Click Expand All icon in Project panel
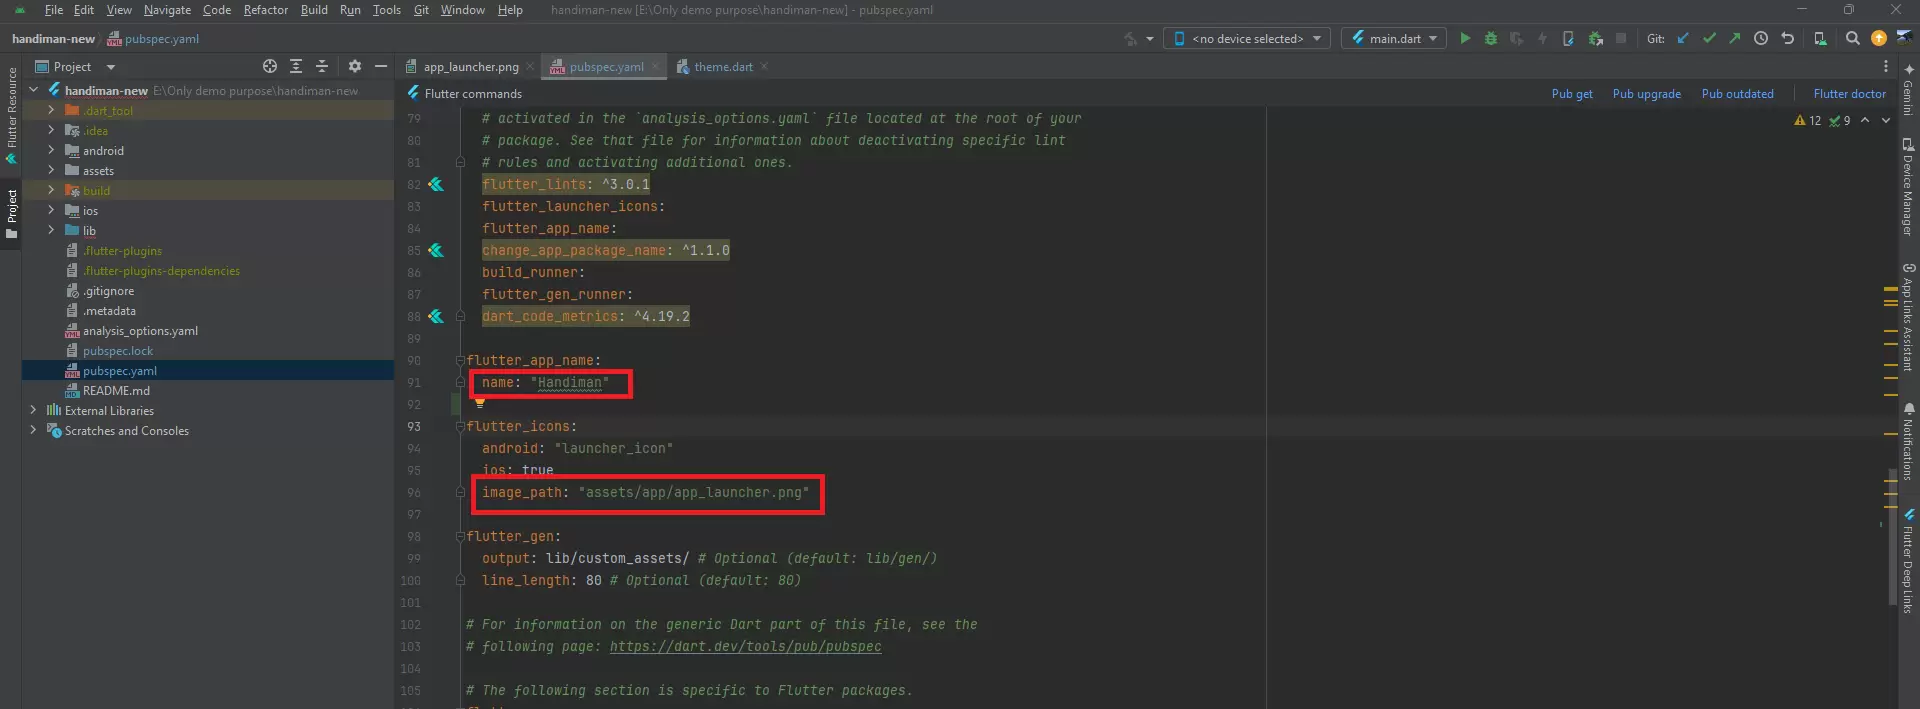The width and height of the screenshot is (1920, 709). tap(296, 66)
